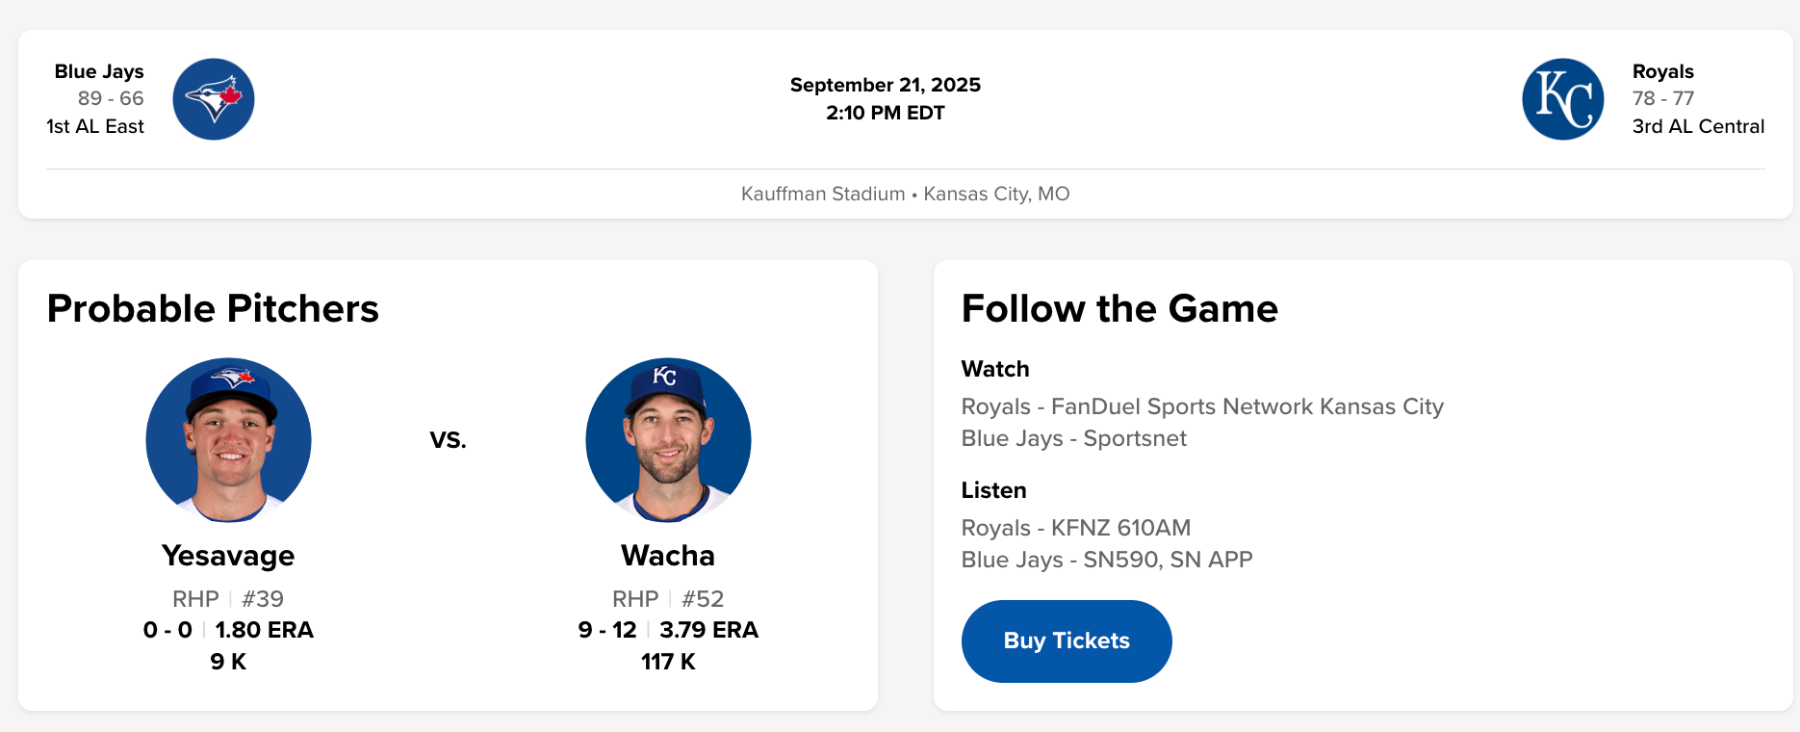Open Yesavage's player headshot photo

(x=228, y=440)
